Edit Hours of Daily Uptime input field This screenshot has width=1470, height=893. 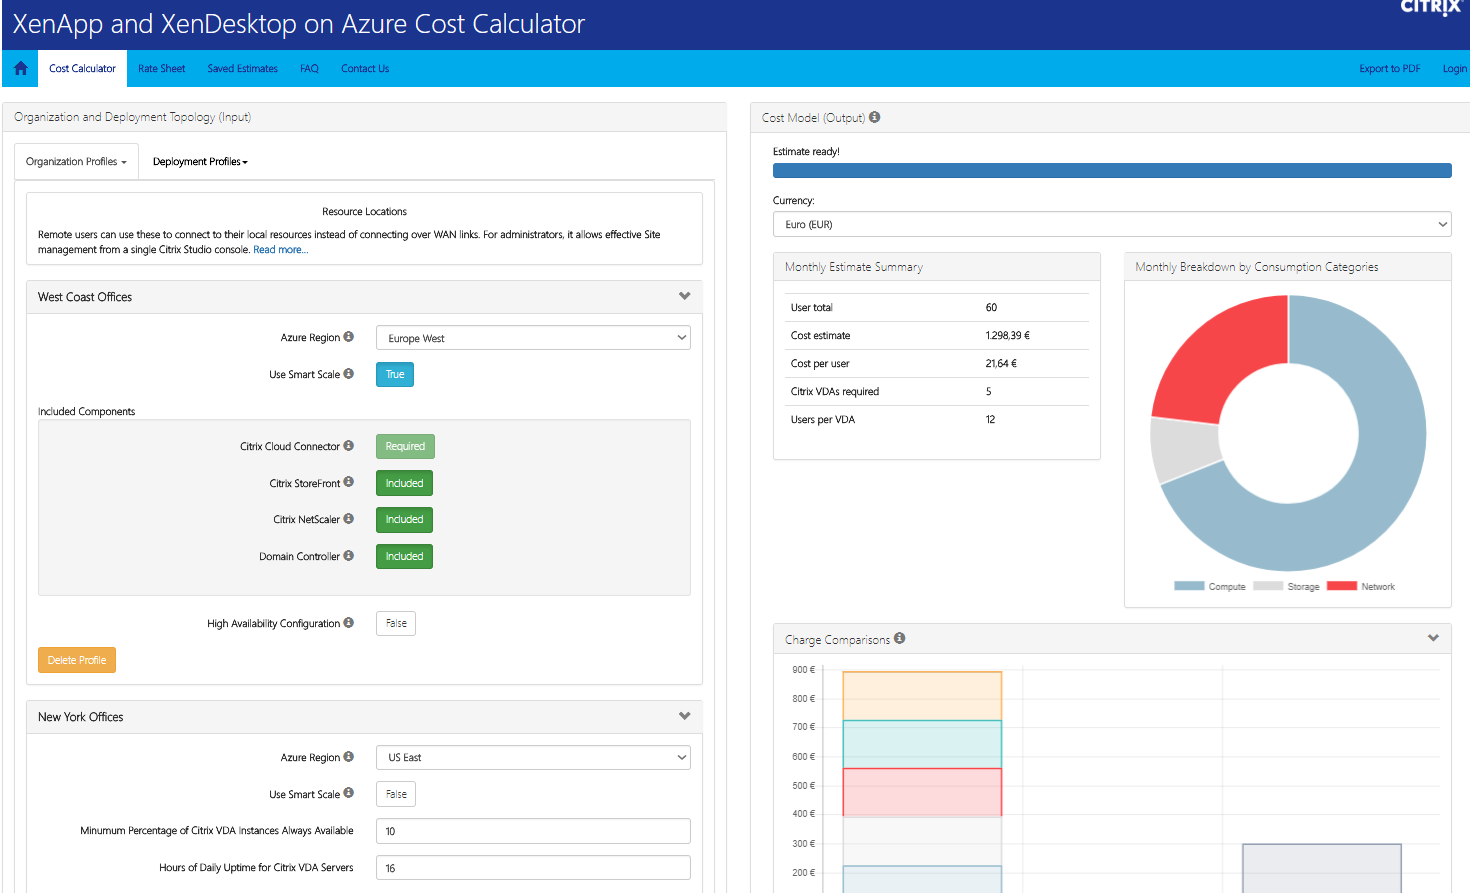532,867
